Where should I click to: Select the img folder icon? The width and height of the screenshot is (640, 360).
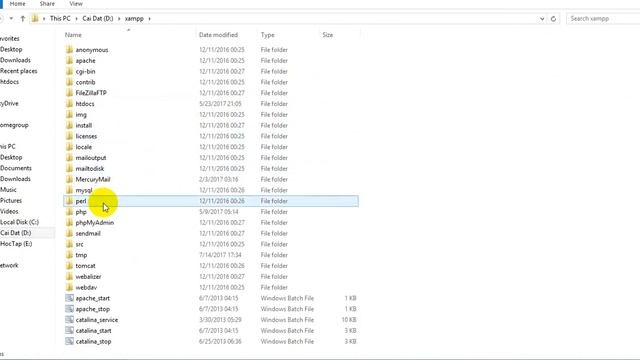point(69,114)
